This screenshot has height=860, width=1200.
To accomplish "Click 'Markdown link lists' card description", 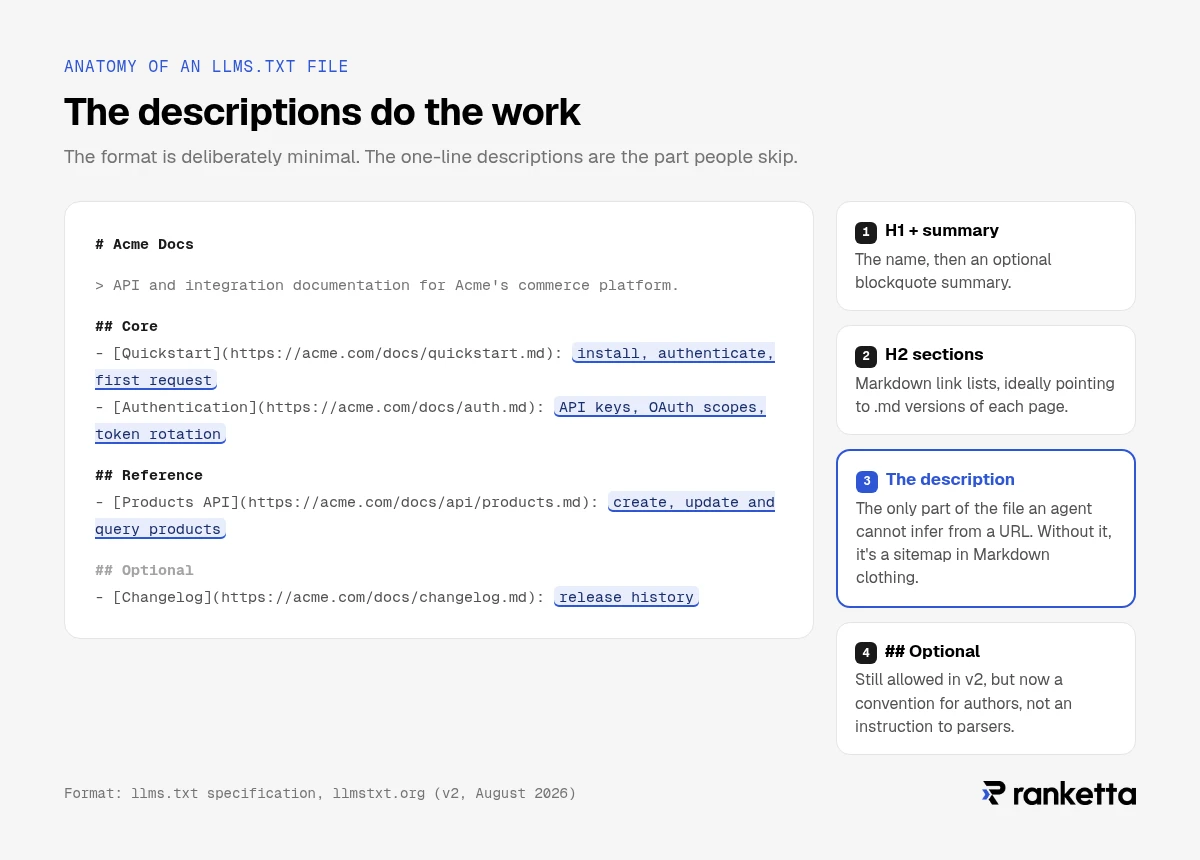I will pos(985,395).
